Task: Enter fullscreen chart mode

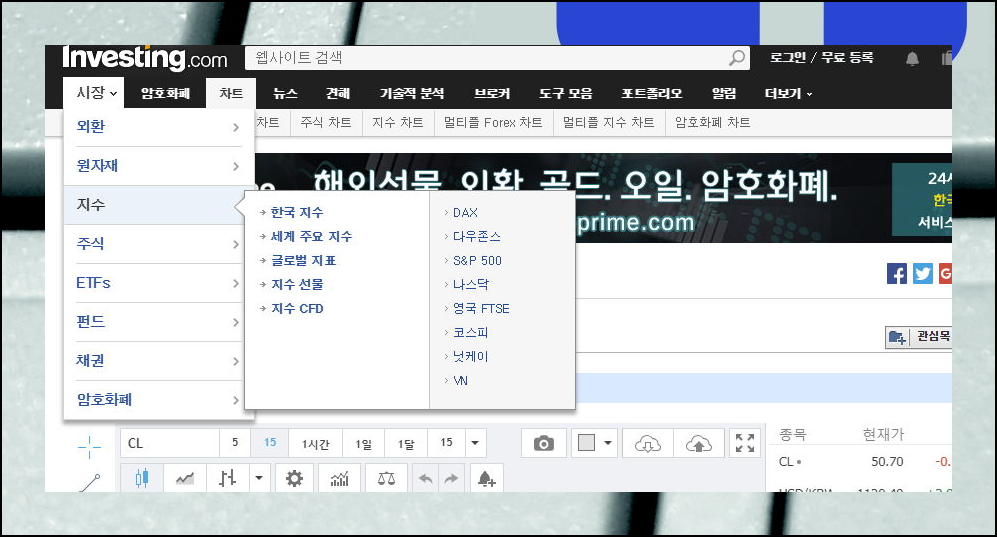Action: pos(745,443)
